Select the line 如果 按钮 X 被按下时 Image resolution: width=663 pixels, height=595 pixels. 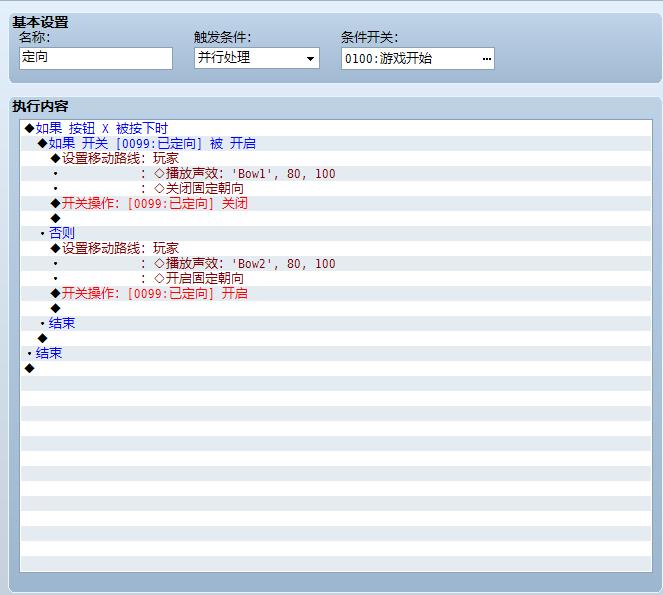point(336,128)
